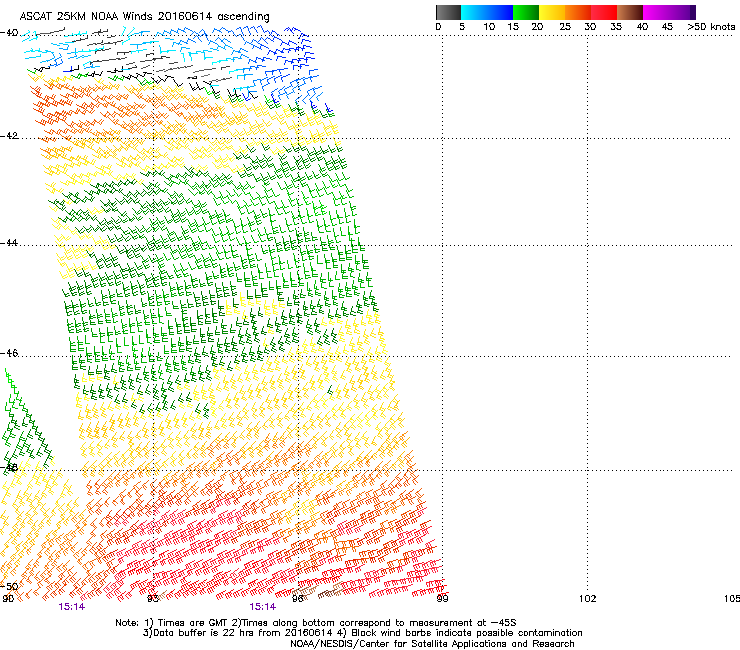
Task: Click the '-46' latitude axis label
Action: (9, 353)
